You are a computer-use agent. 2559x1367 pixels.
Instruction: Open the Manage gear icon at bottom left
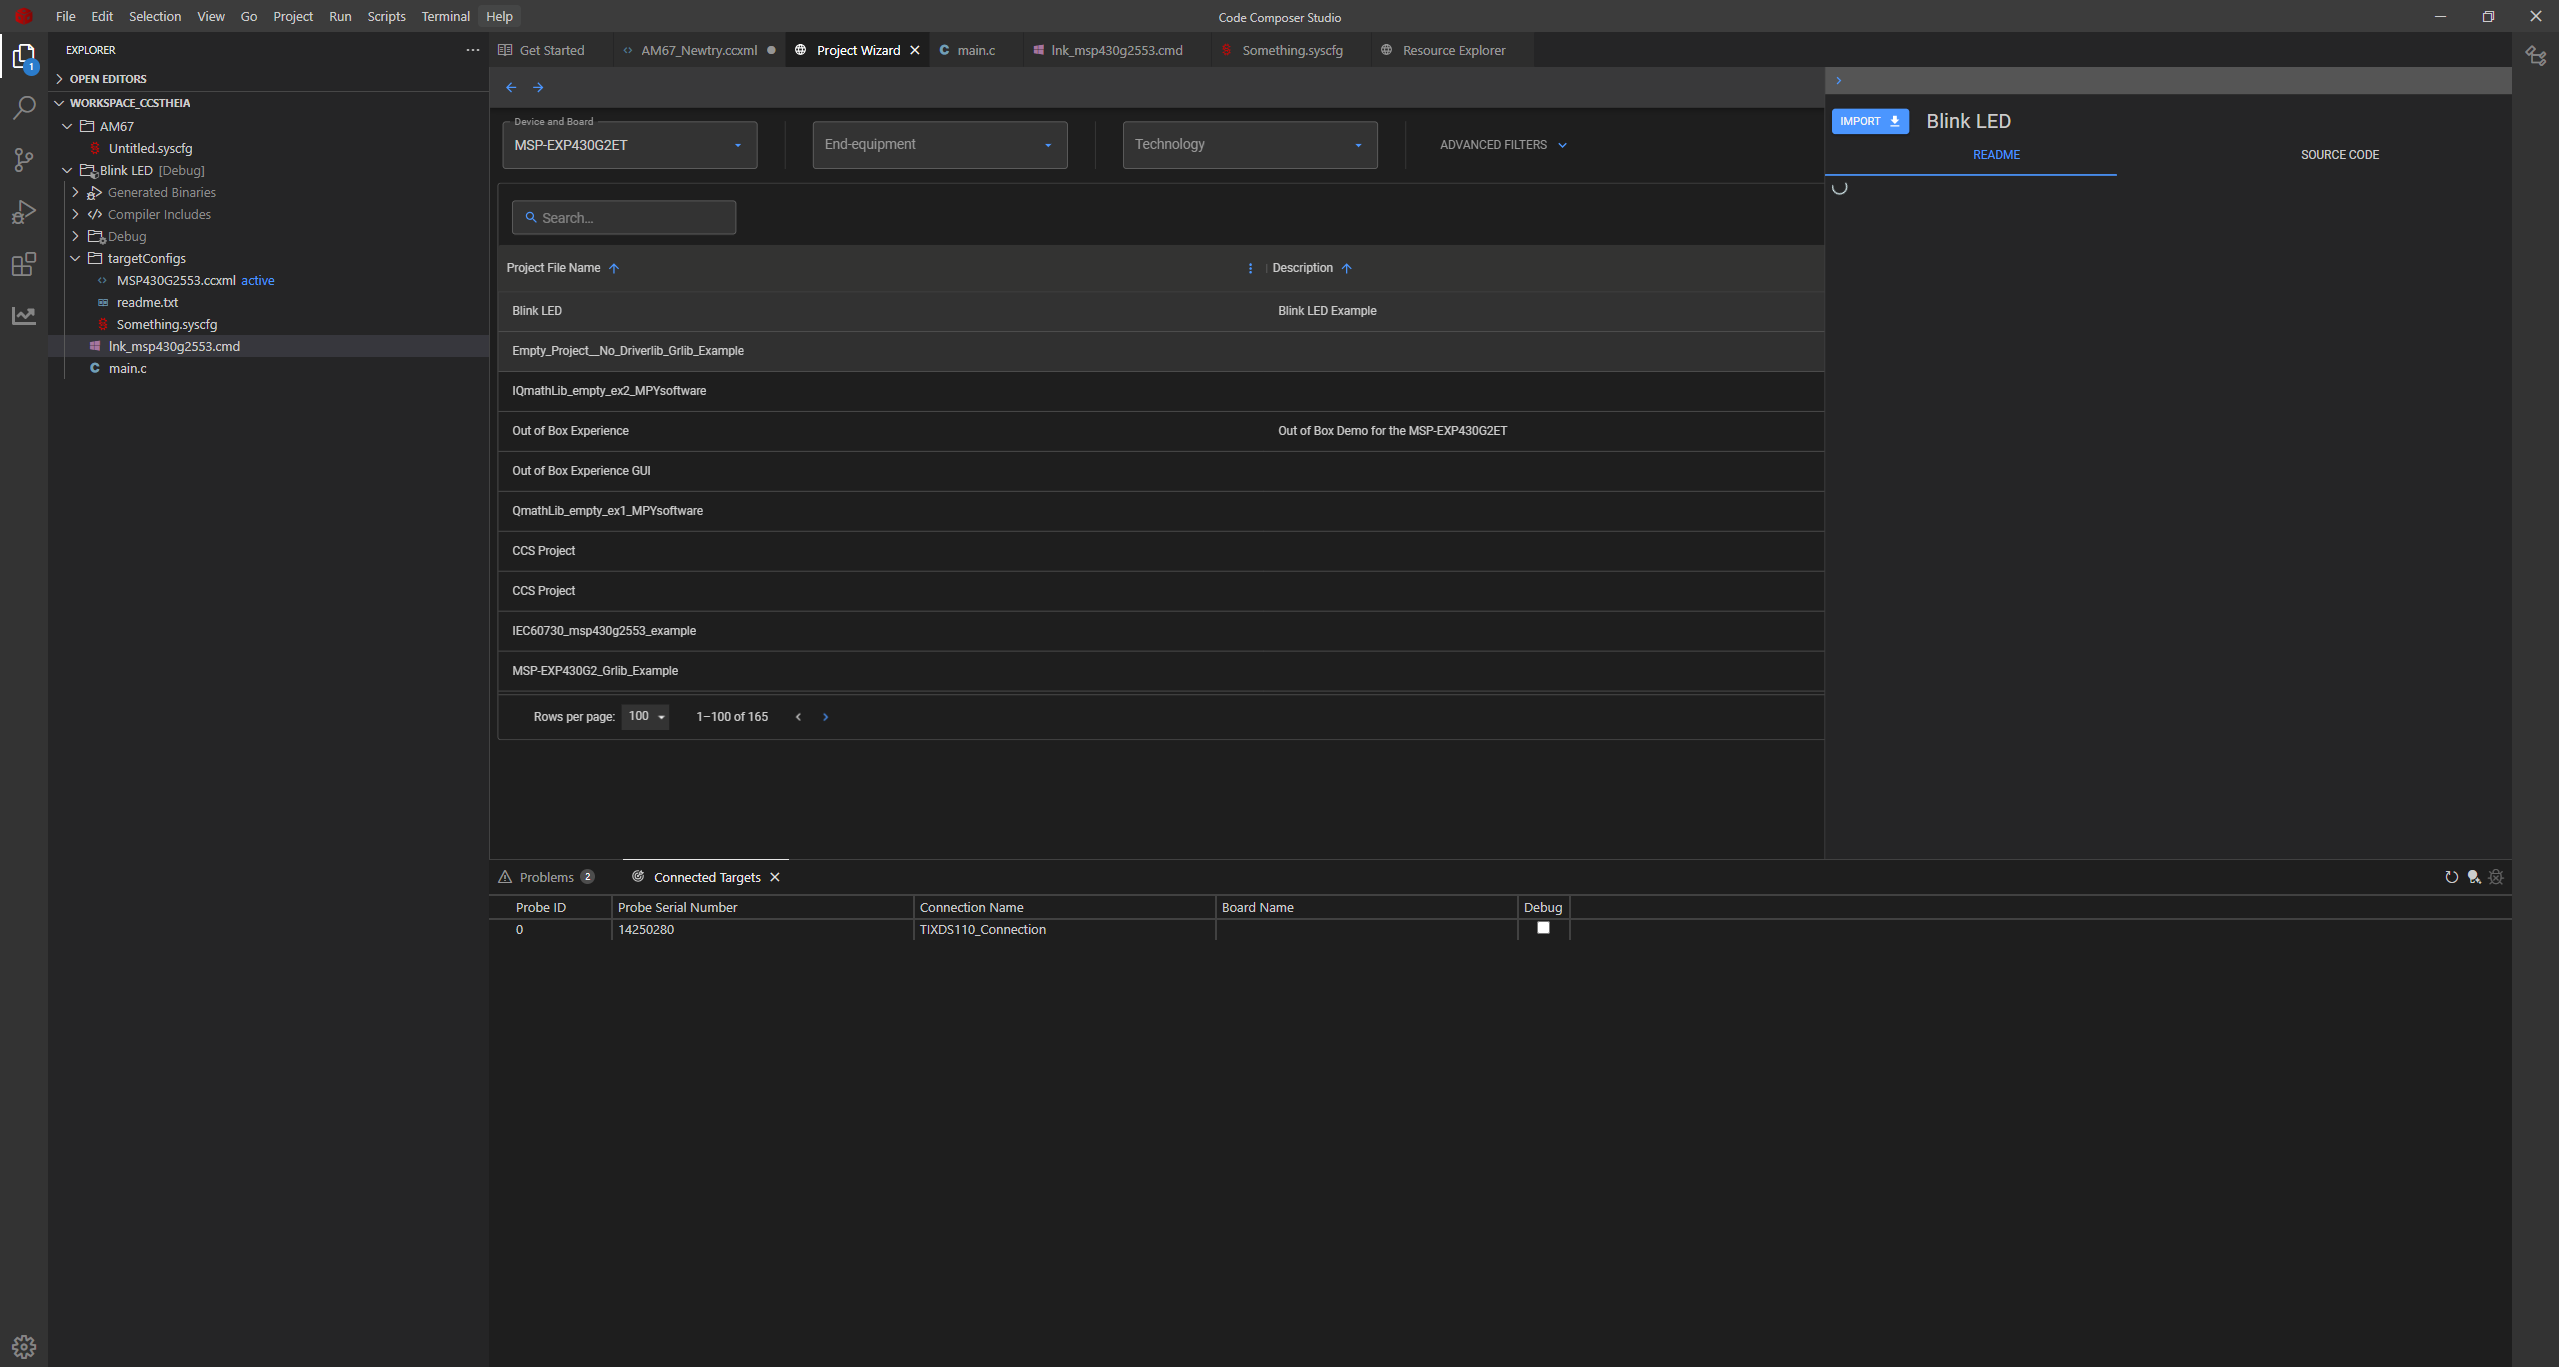click(x=24, y=1346)
